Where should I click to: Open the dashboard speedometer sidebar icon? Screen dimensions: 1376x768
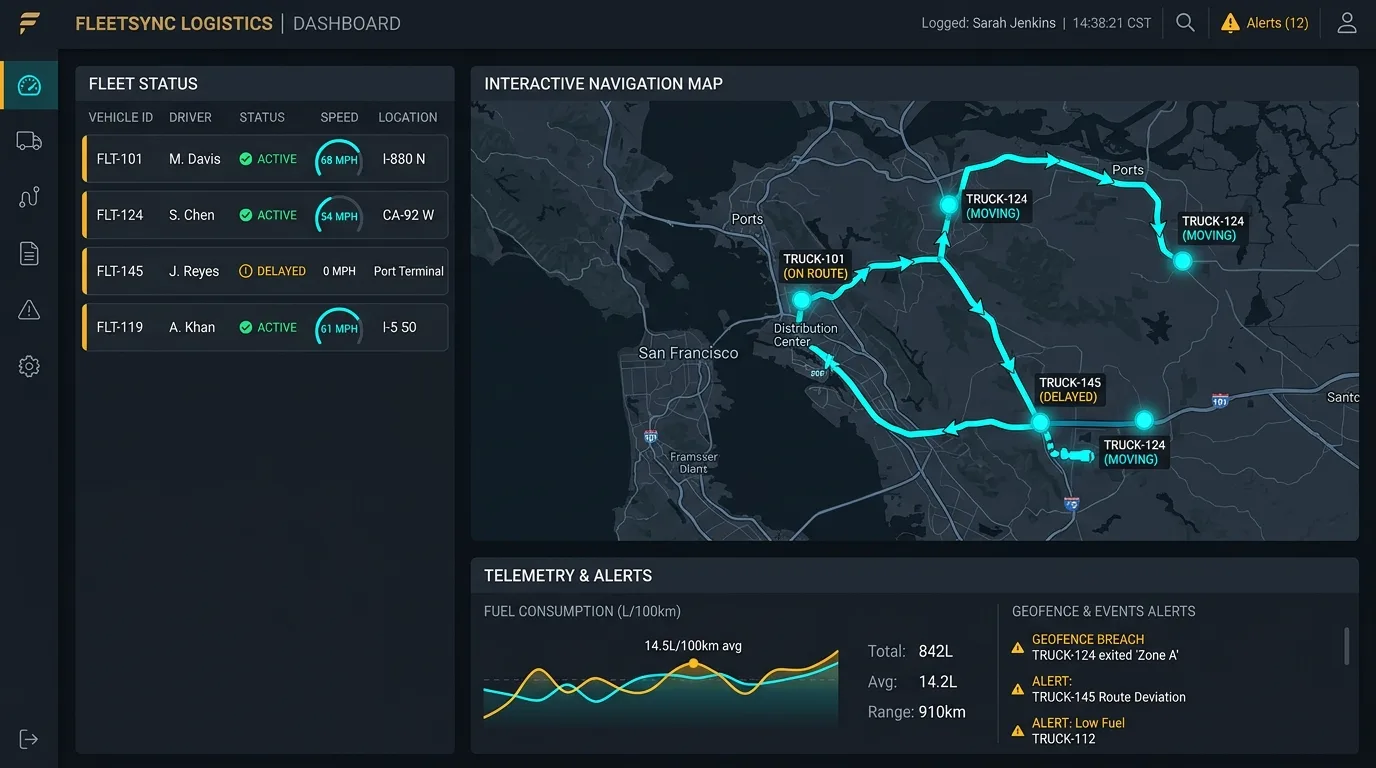[x=29, y=85]
